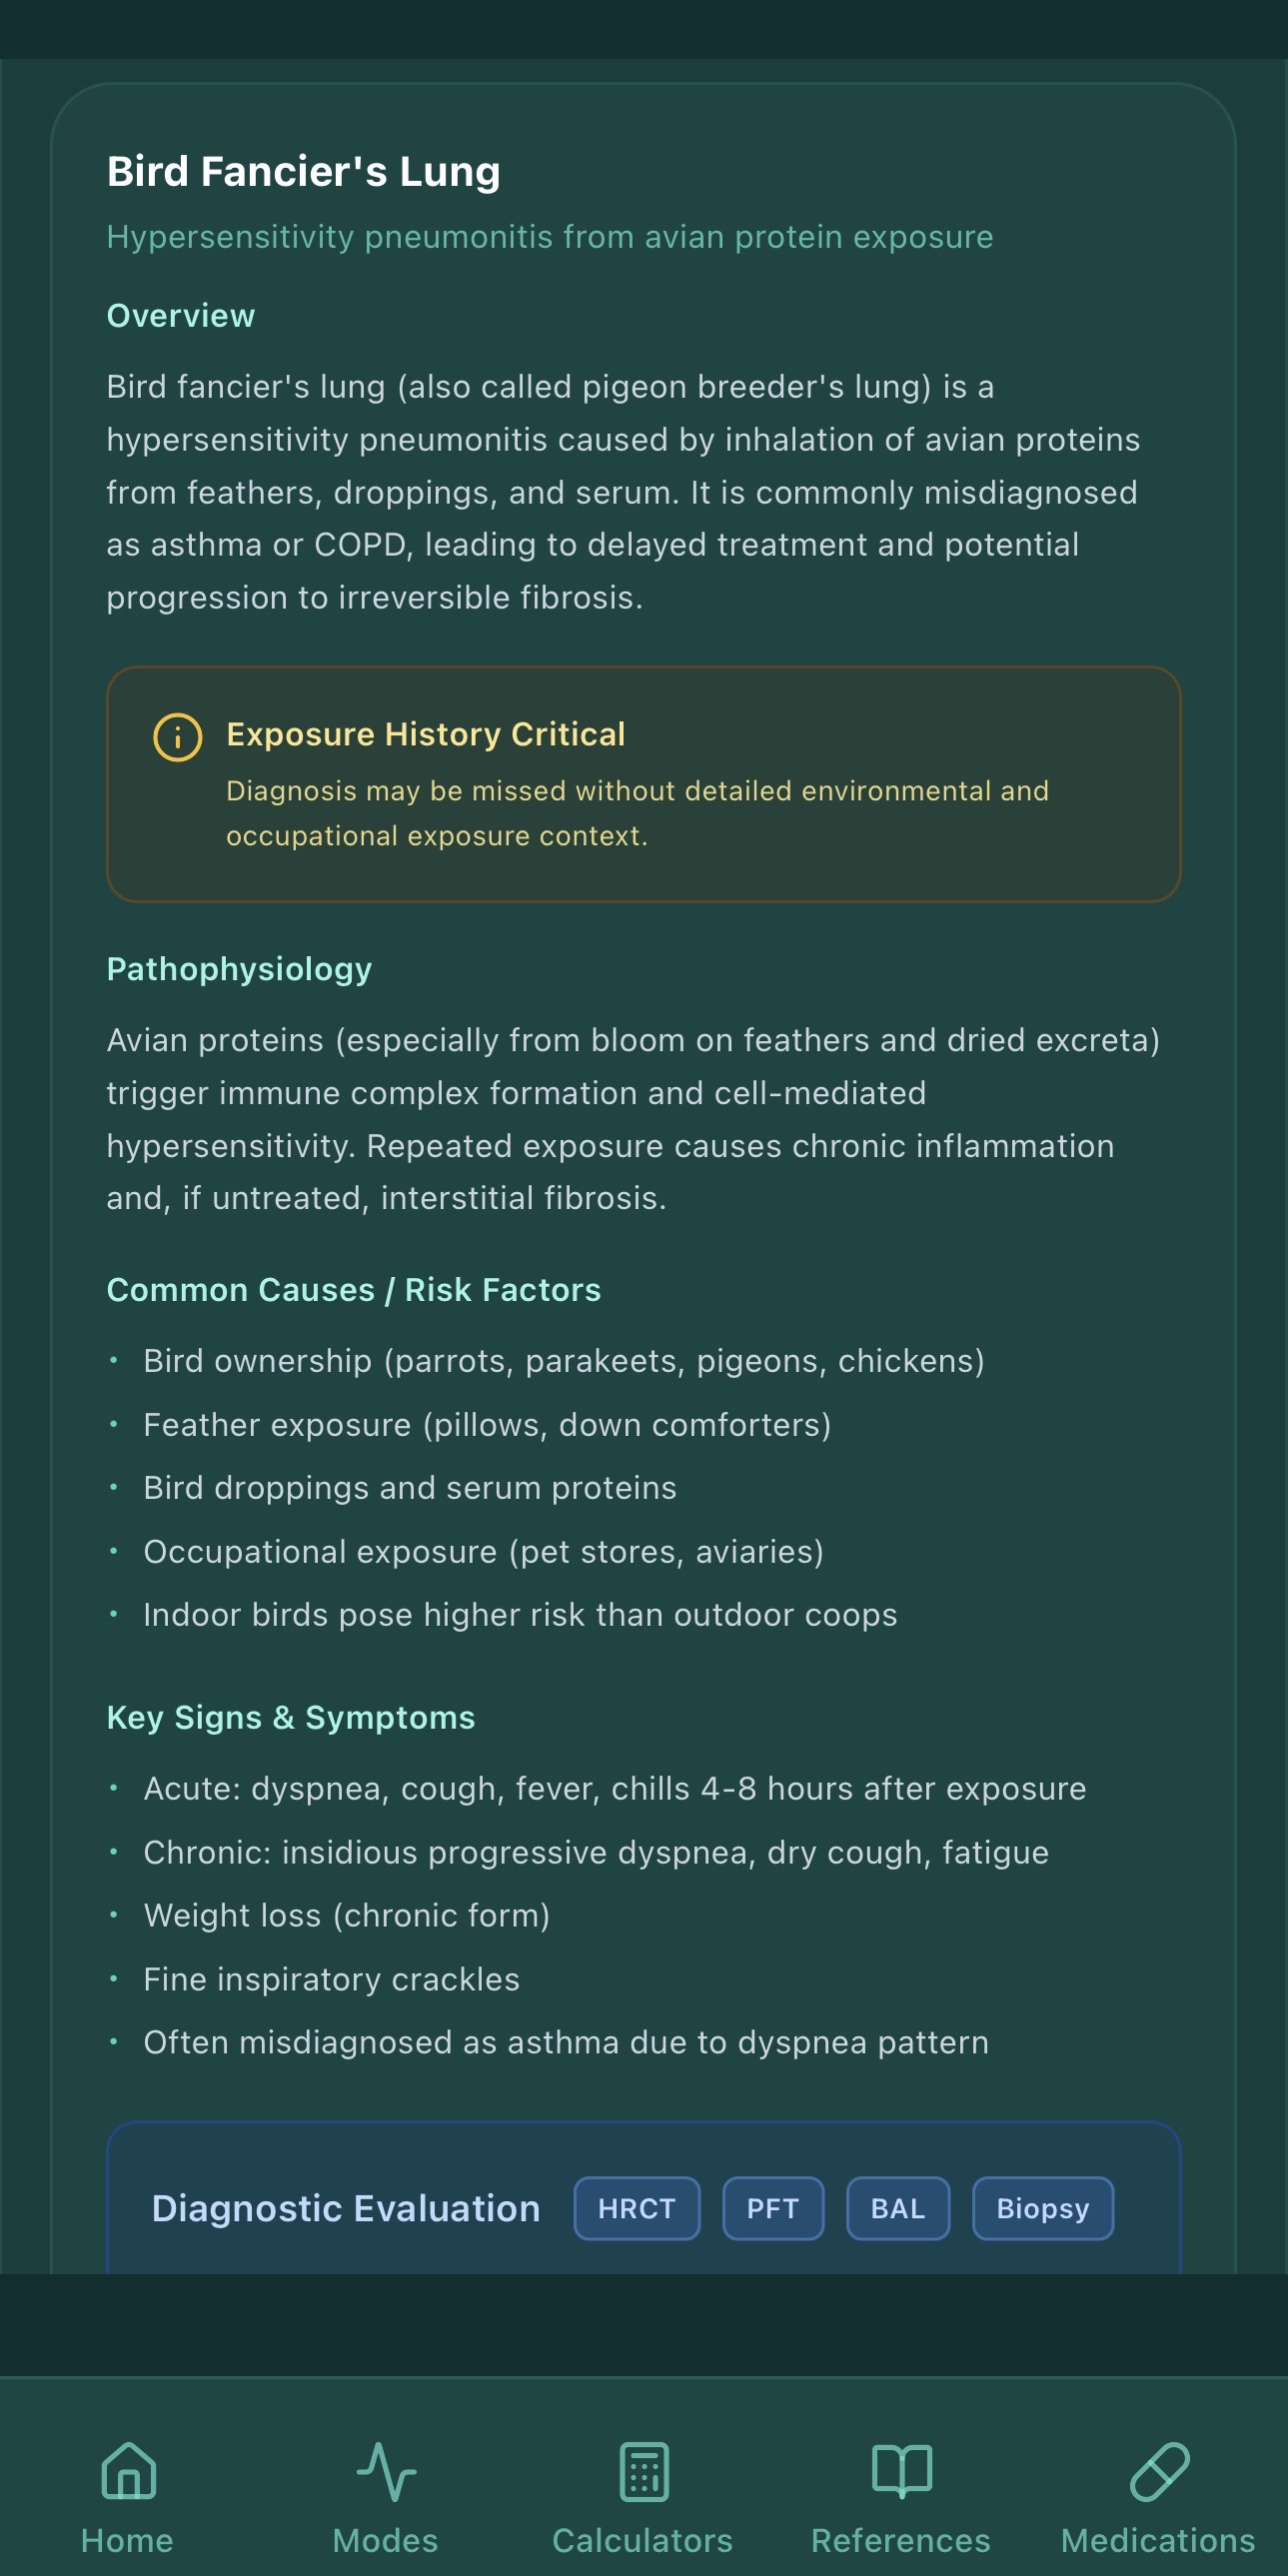Screen dimensions: 1288x2576
Task: Collapse Common Causes / Risk Factors section
Action: (353, 1290)
